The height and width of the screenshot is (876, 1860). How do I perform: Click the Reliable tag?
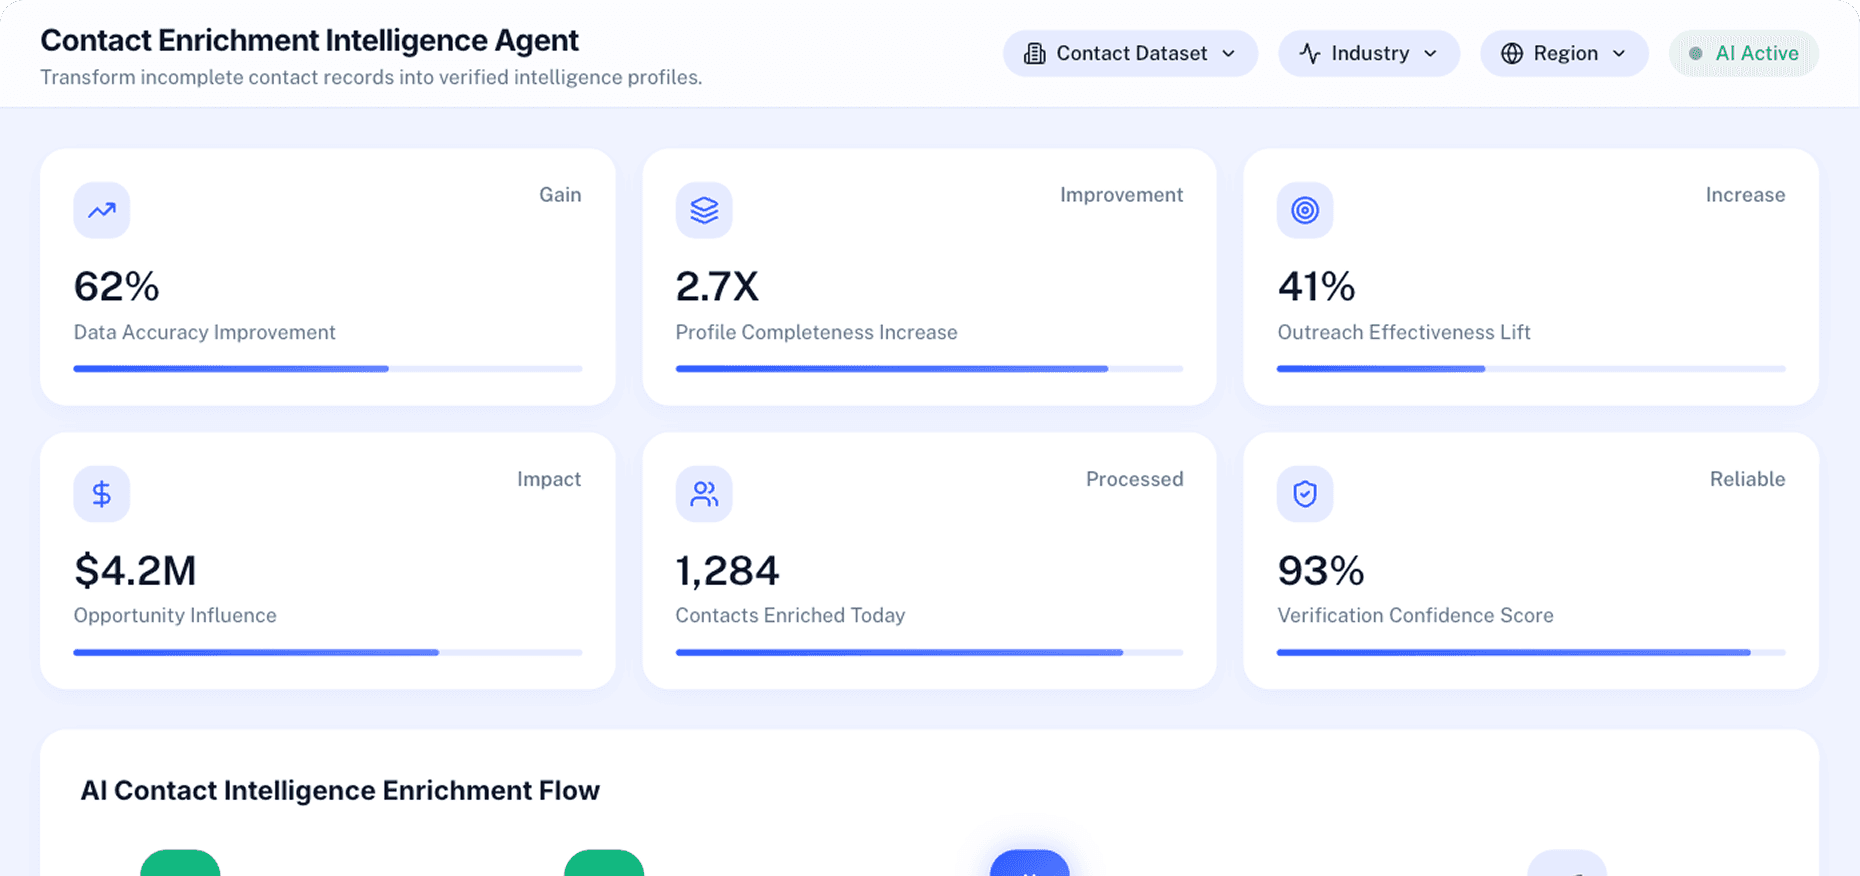[1747, 479]
